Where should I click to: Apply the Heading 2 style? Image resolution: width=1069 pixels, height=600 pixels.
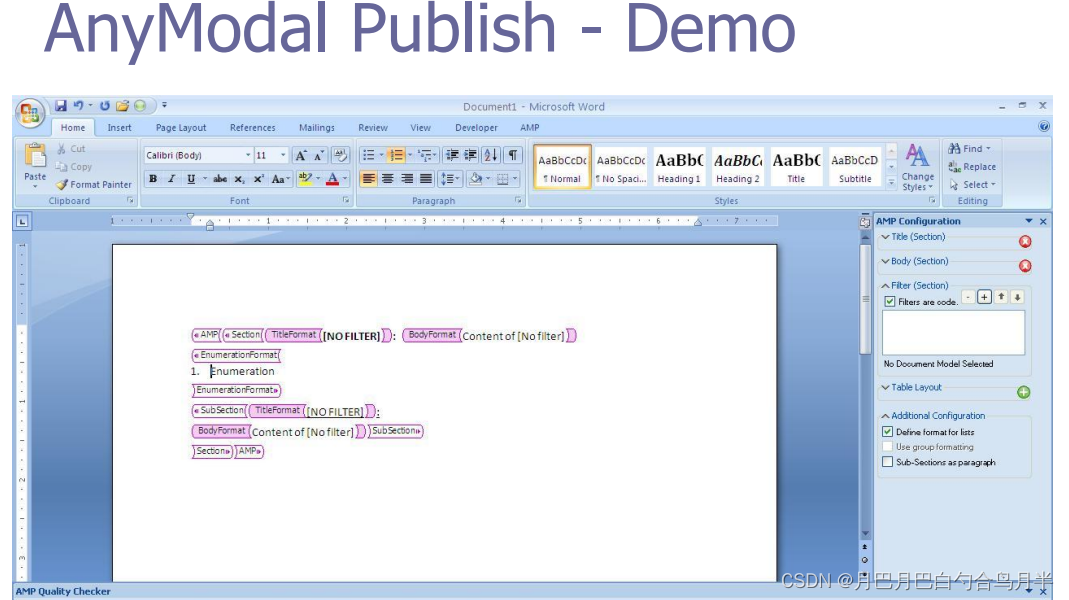tap(738, 167)
